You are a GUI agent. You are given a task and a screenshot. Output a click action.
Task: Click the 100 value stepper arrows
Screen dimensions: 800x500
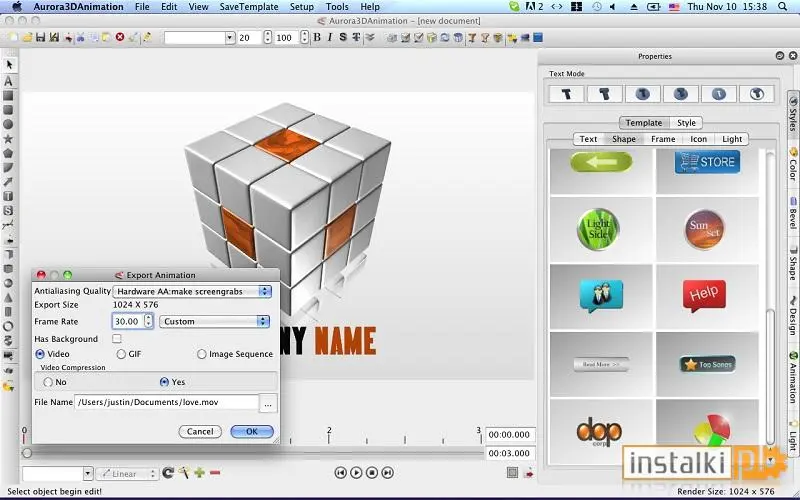click(305, 37)
